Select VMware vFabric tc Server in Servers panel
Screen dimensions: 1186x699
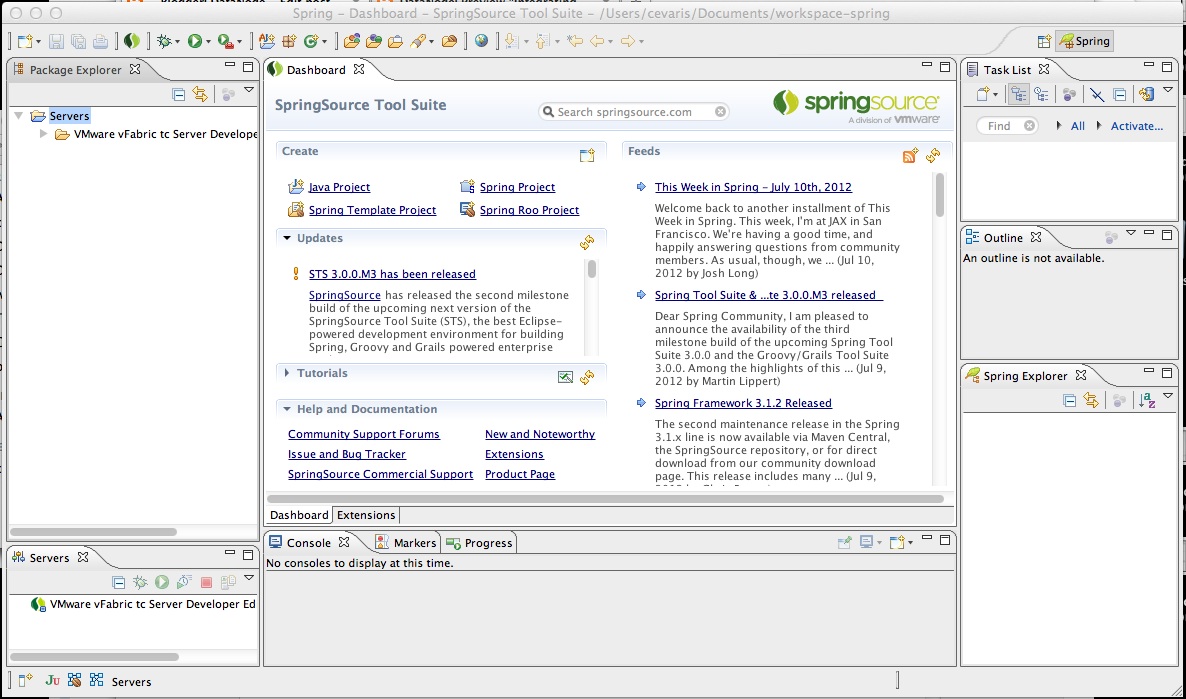pyautogui.click(x=143, y=604)
